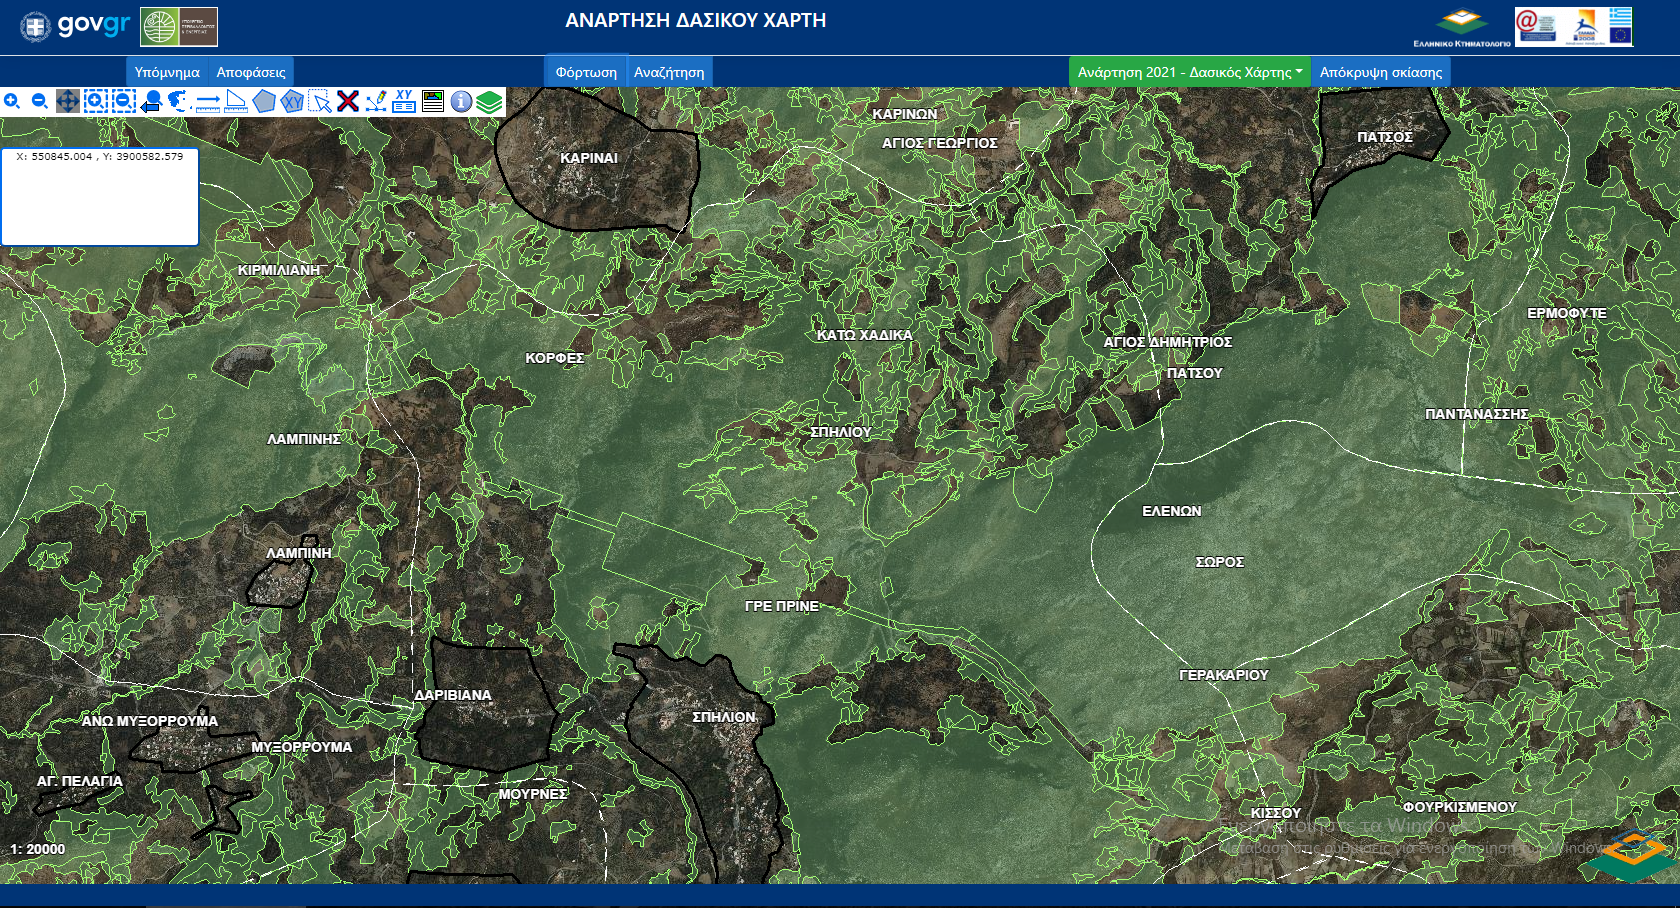Choose the measure distance ruler tool
The image size is (1680, 908).
(x=208, y=101)
